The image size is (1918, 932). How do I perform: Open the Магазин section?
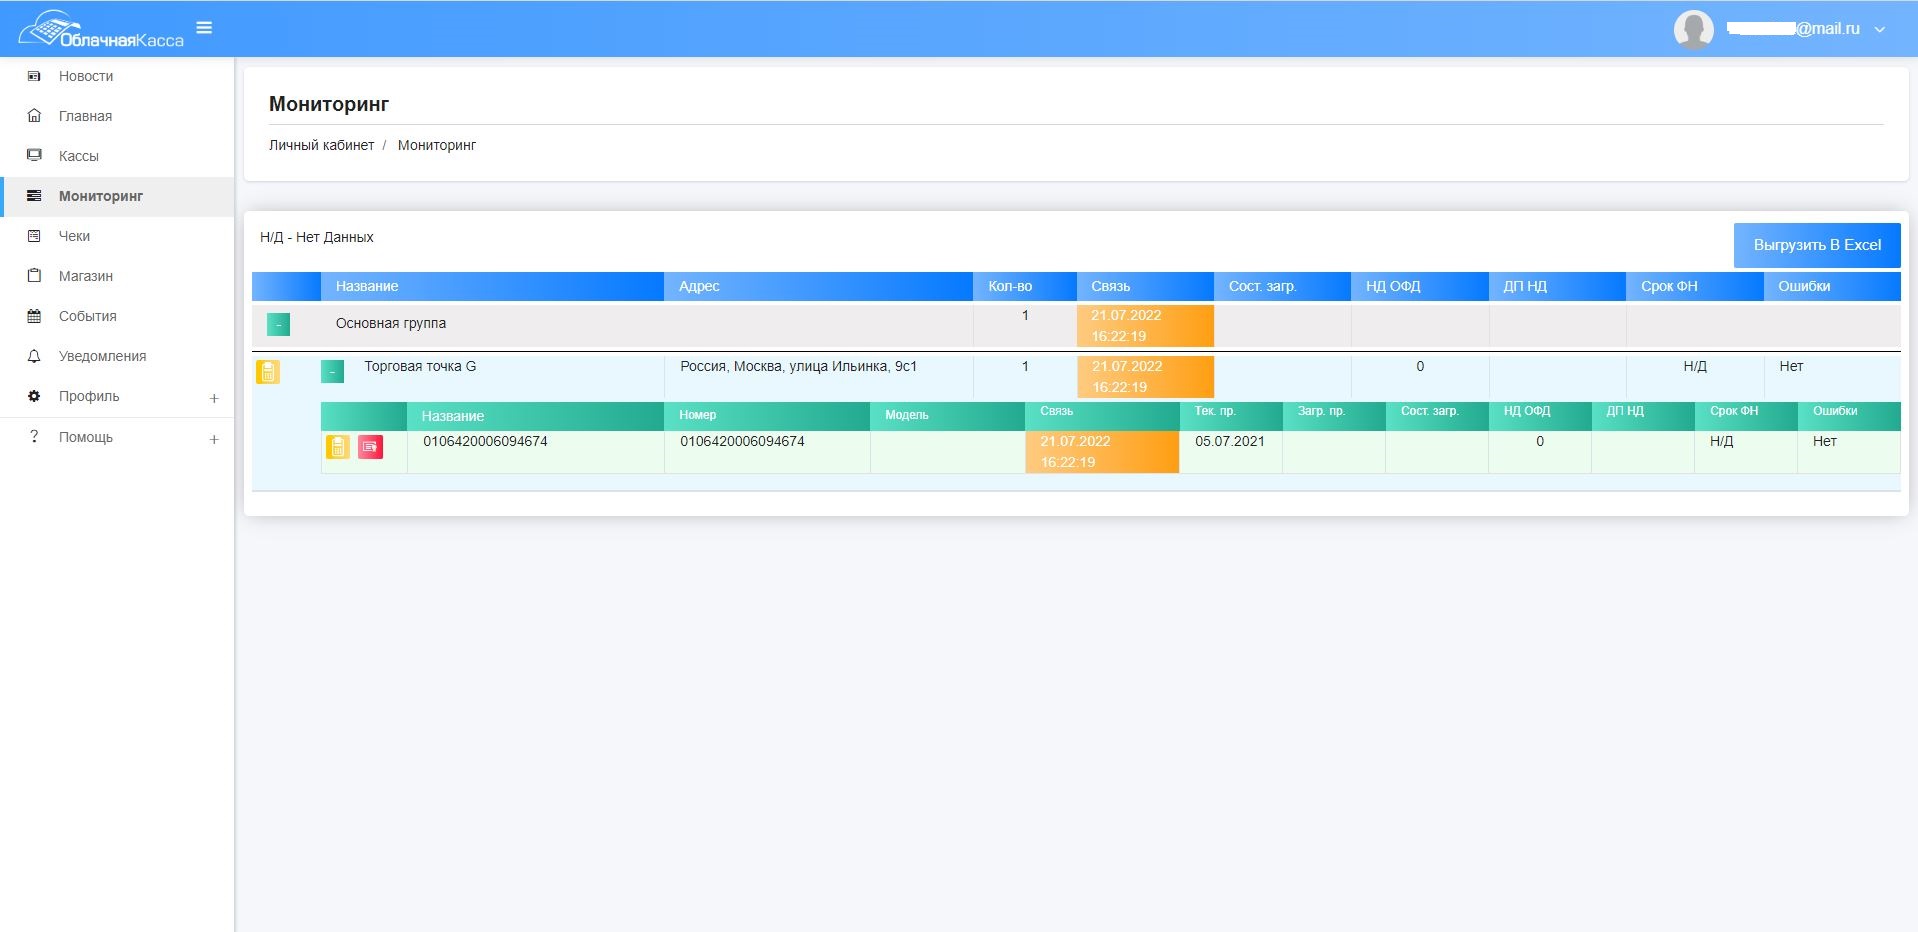[85, 276]
